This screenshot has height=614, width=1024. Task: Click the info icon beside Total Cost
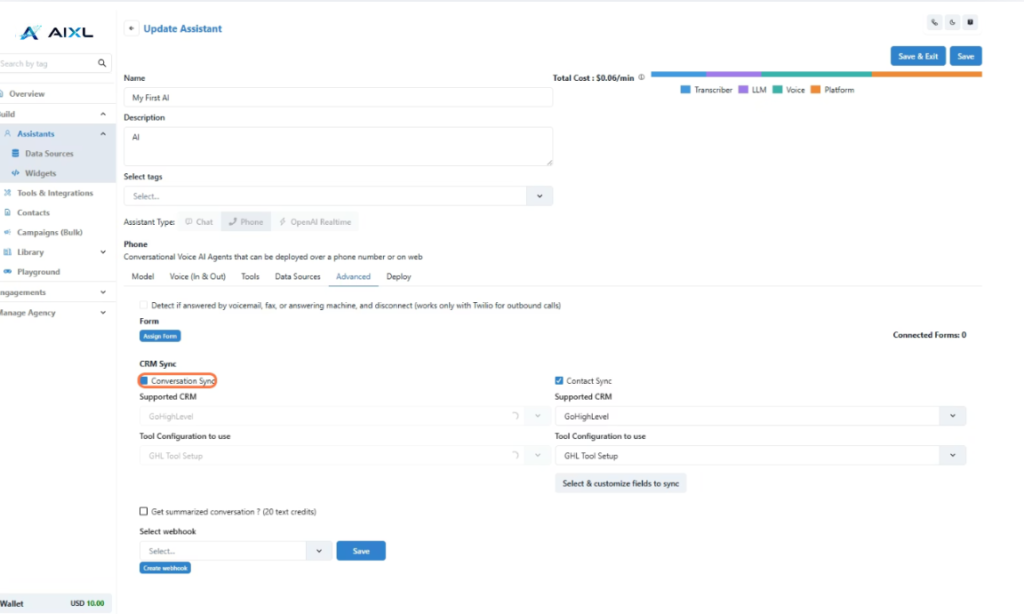(641, 77)
